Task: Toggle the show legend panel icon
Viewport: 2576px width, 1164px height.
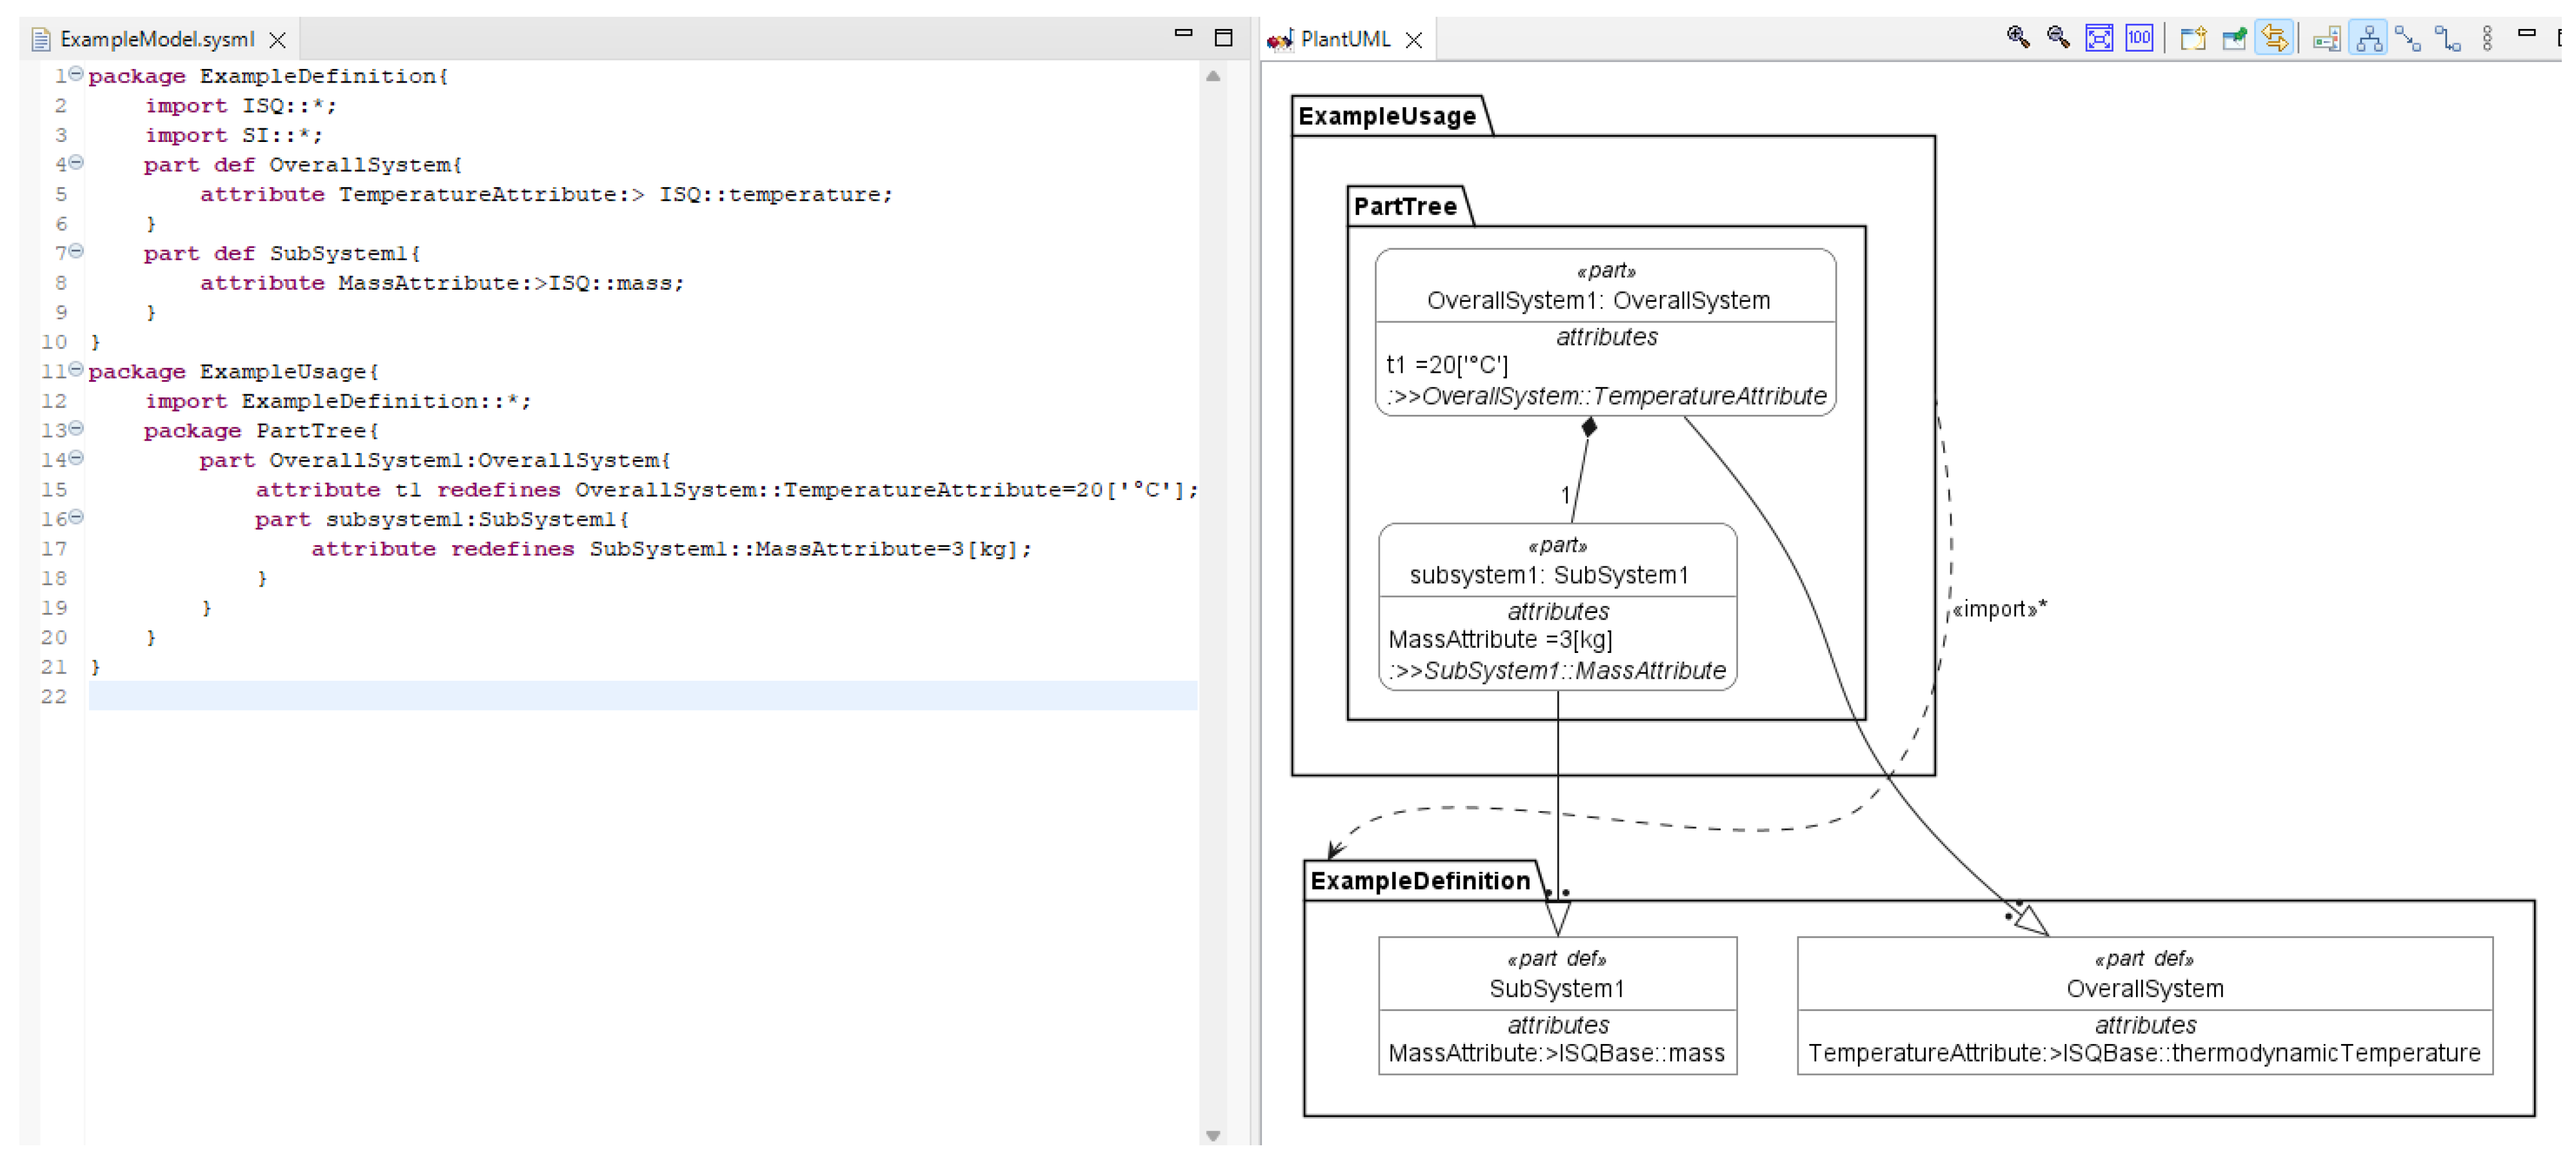Action: (x=2327, y=38)
